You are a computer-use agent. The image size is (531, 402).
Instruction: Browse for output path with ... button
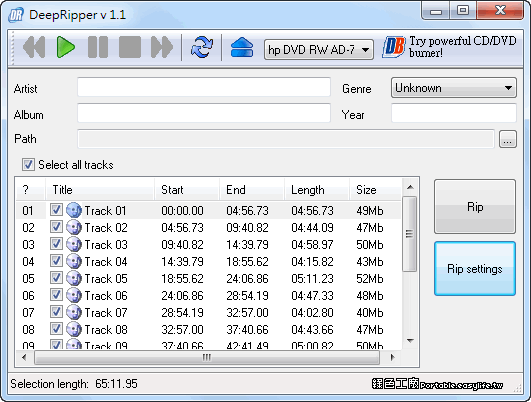[508, 139]
